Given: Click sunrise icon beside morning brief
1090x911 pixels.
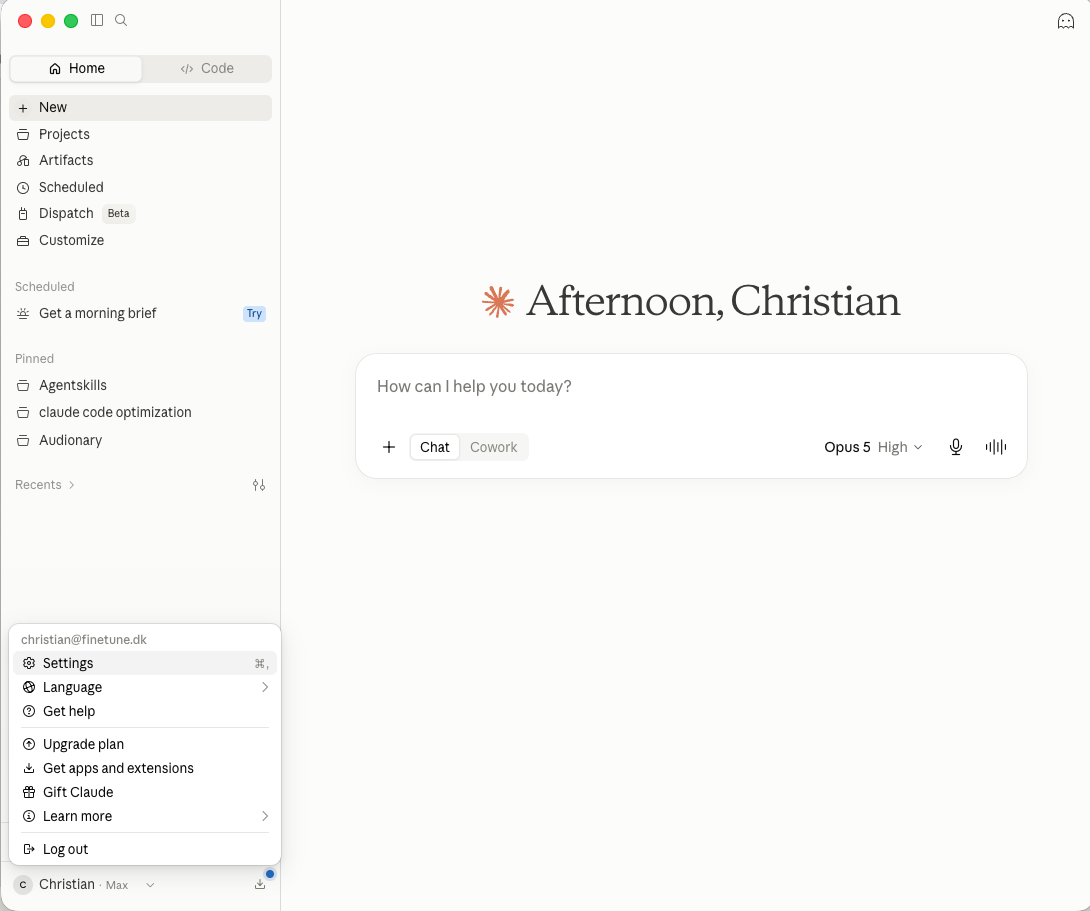Looking at the screenshot, I should pyautogui.click(x=23, y=313).
